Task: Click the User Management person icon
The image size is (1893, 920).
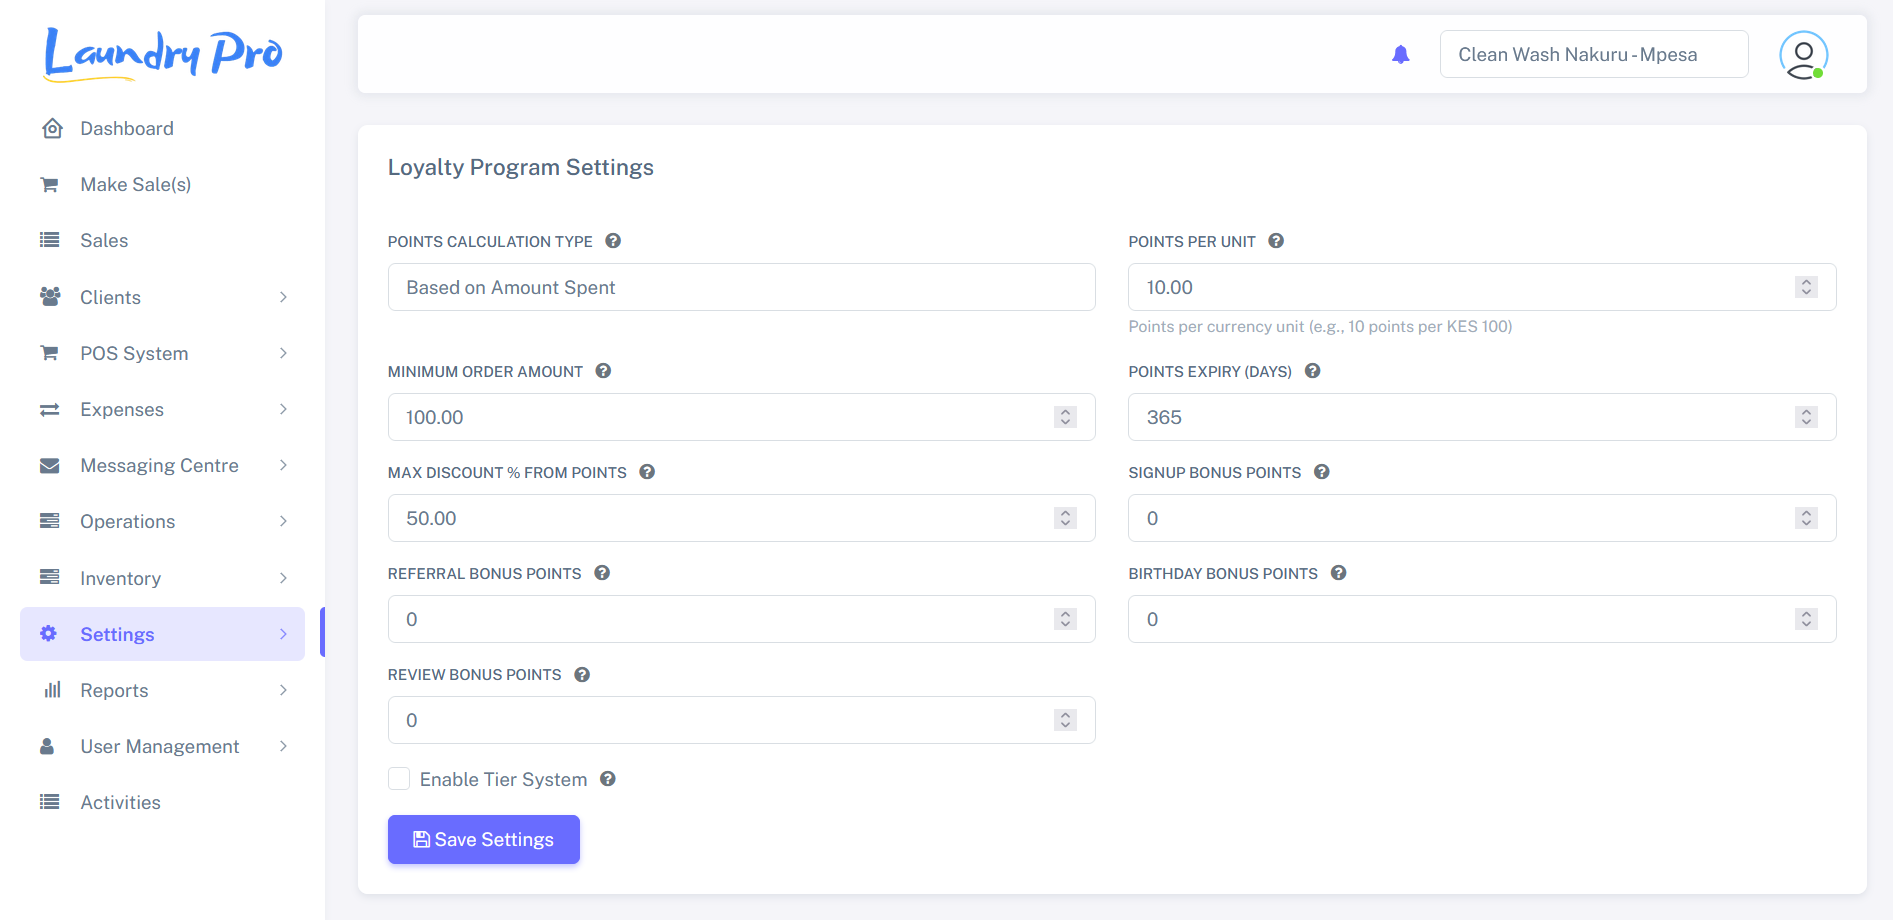Action: click(47, 746)
